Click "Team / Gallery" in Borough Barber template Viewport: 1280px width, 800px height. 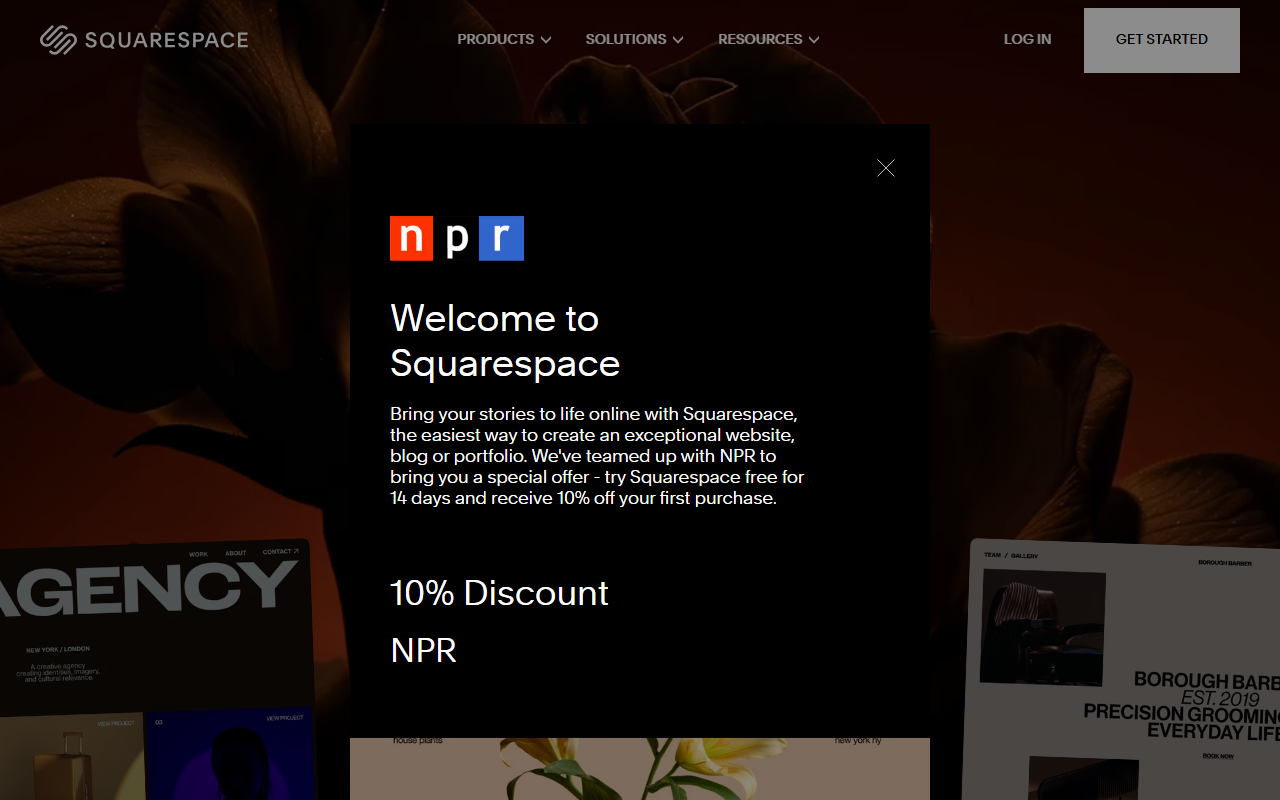[x=1011, y=555]
